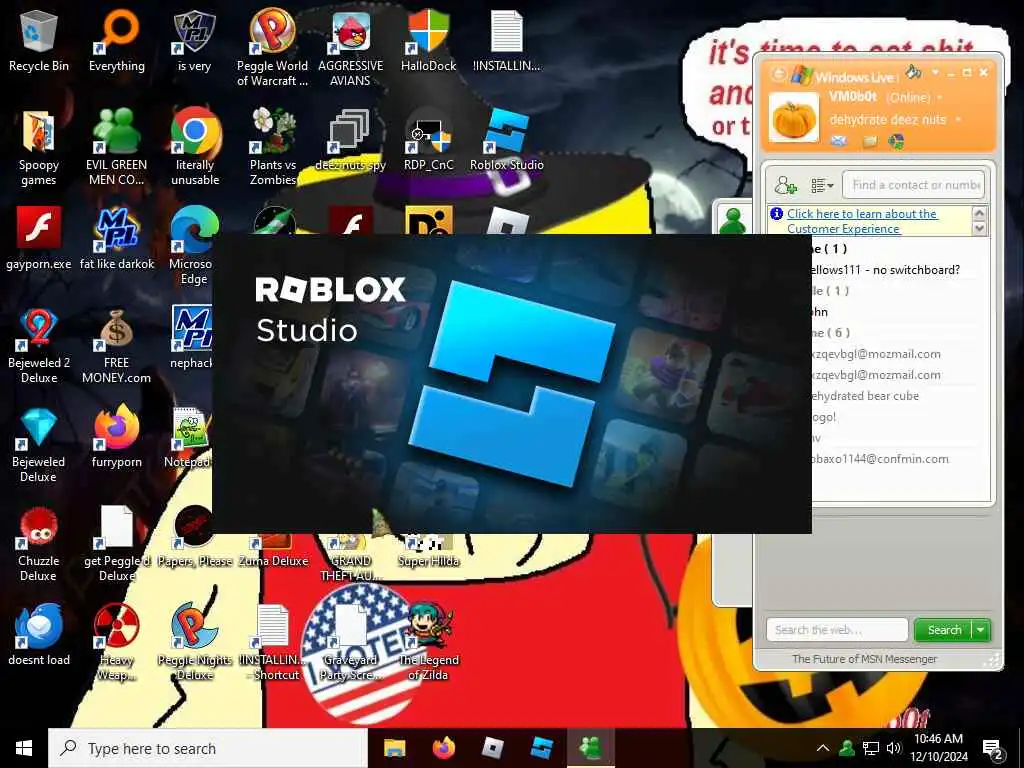Click the VM0b0t display name in Messenger
1024x768 pixels.
click(x=853, y=97)
